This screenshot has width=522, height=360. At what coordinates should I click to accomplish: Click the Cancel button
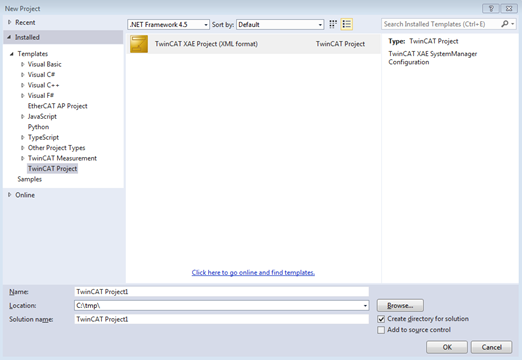491,347
